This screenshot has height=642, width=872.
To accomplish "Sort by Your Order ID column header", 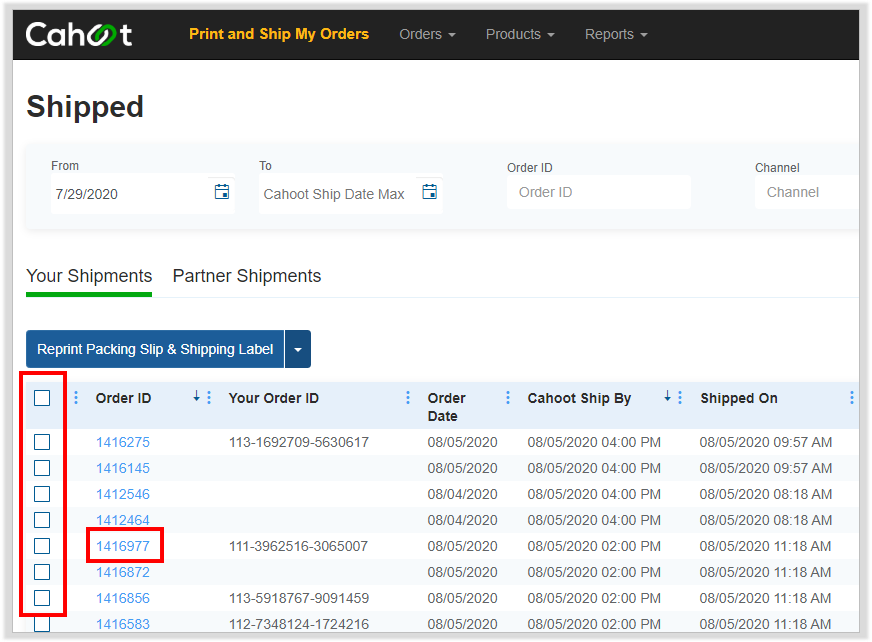I will click(x=274, y=398).
